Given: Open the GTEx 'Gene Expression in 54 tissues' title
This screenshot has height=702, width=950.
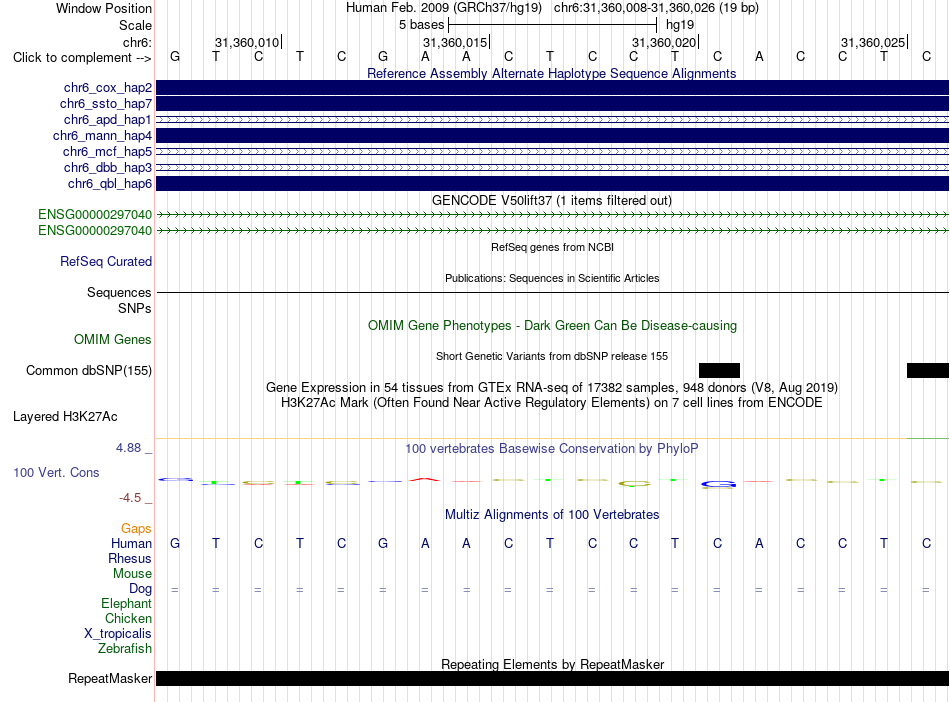Looking at the screenshot, I should (x=552, y=388).
